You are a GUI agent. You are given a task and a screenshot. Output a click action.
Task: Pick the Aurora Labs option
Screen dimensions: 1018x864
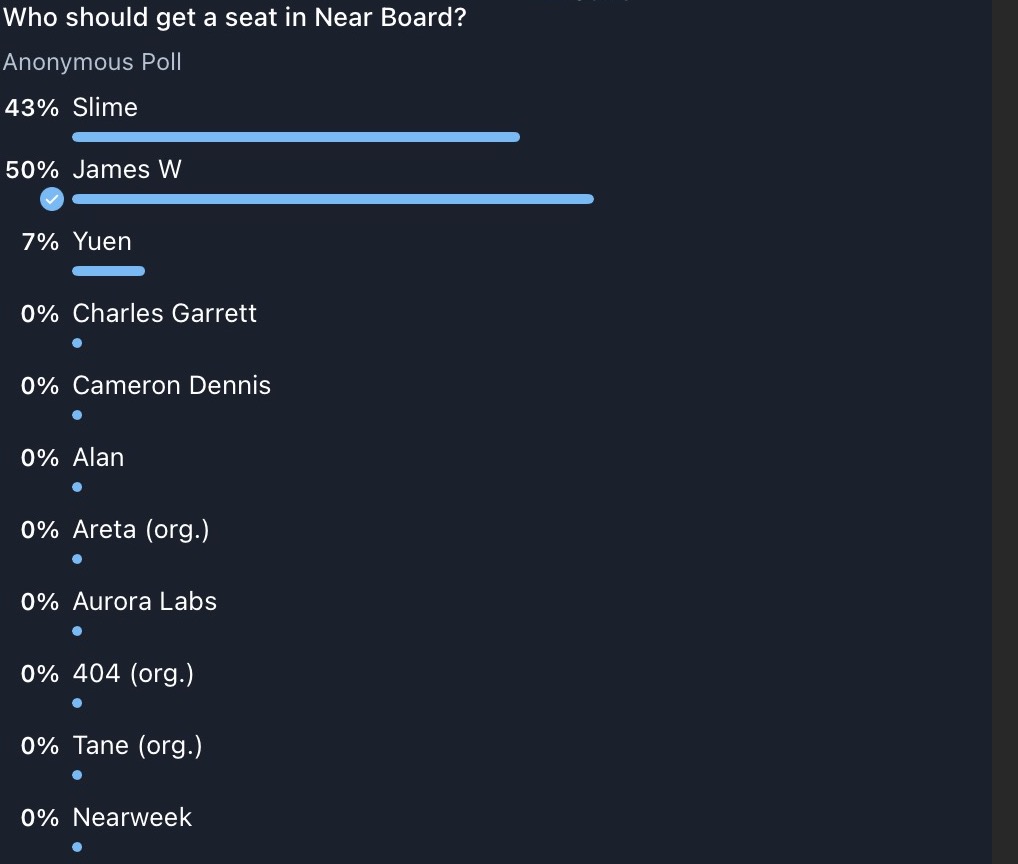(x=145, y=602)
